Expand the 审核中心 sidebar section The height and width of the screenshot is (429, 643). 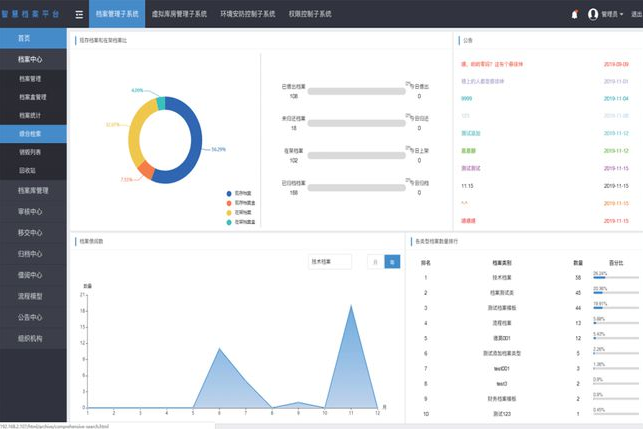[x=33, y=211]
